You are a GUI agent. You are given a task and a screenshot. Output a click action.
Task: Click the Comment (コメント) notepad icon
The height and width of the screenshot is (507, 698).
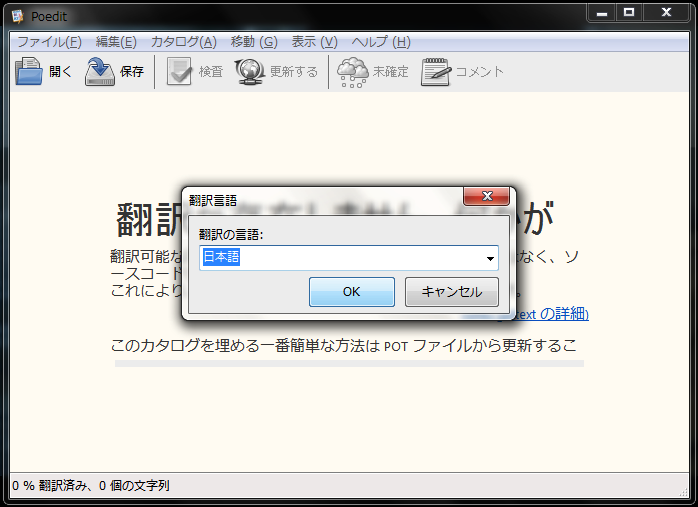click(x=436, y=72)
